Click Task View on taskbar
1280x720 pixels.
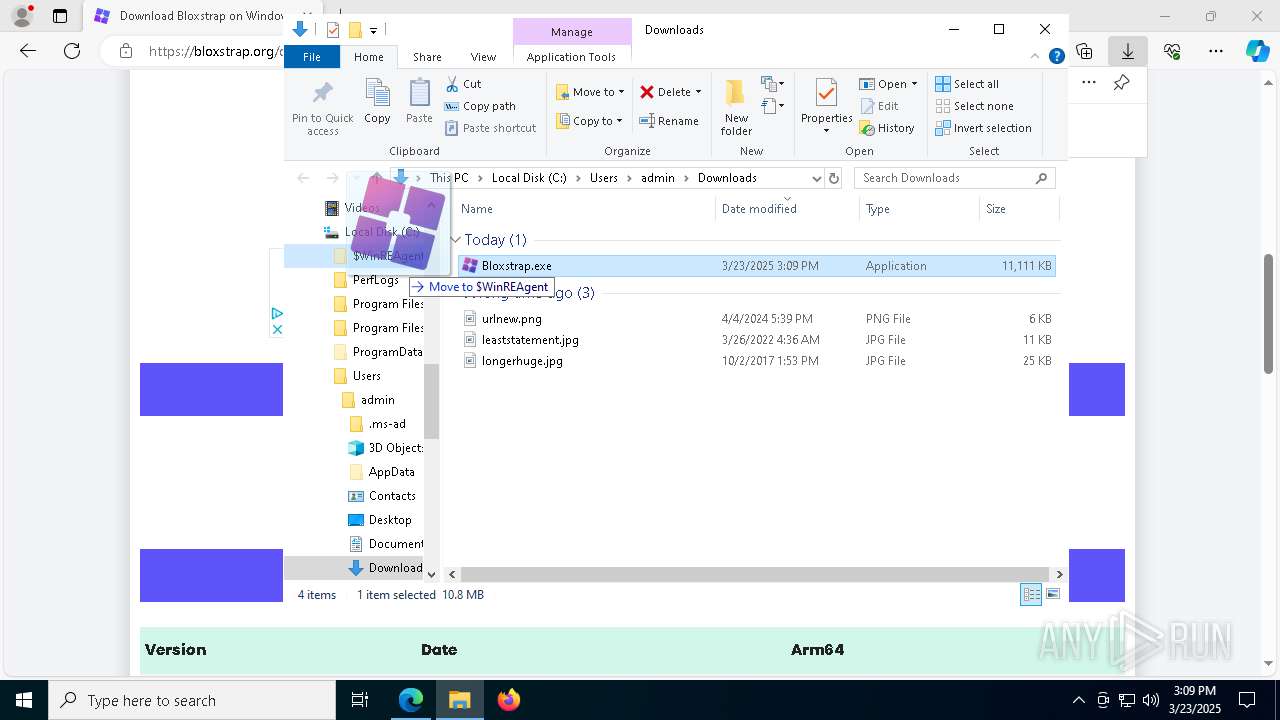[x=360, y=700]
